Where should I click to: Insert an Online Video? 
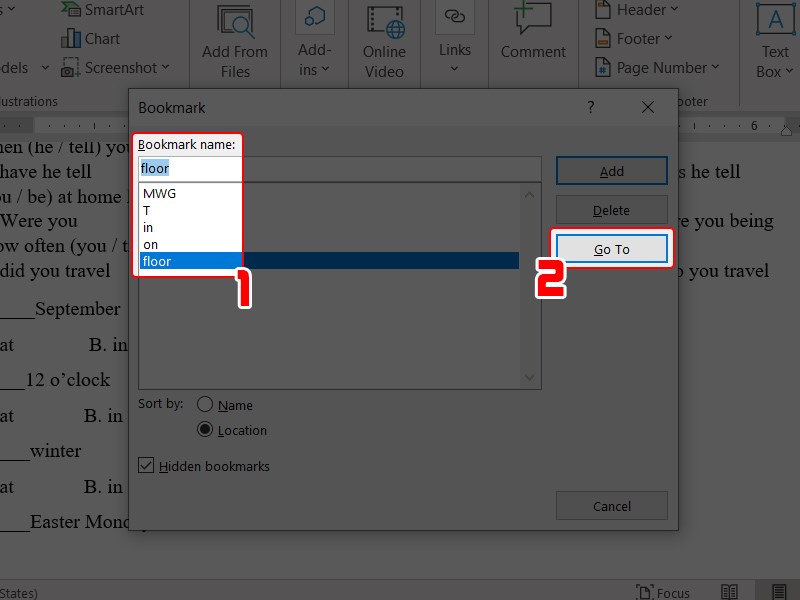tap(384, 41)
